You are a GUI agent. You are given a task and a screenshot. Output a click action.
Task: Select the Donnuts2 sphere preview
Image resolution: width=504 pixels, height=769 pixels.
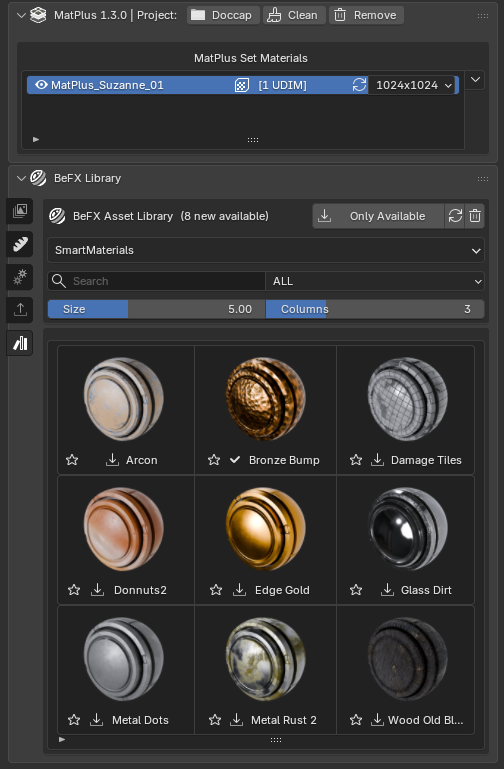pyautogui.click(x=123, y=529)
